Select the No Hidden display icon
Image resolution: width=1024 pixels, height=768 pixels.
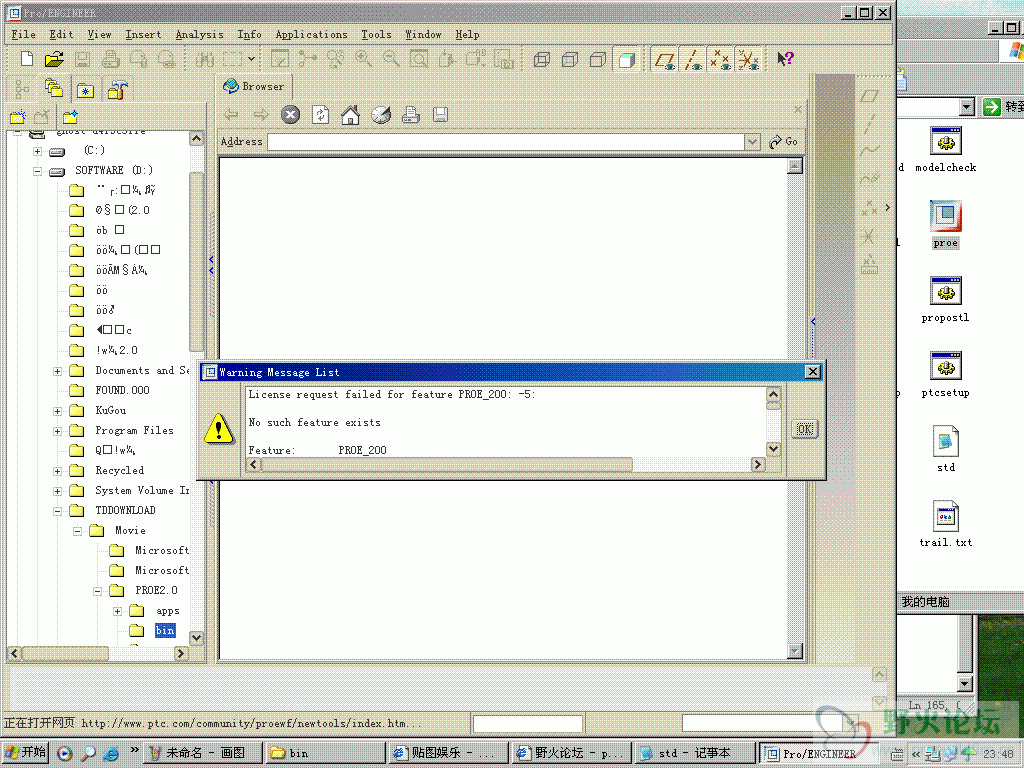(x=598, y=59)
